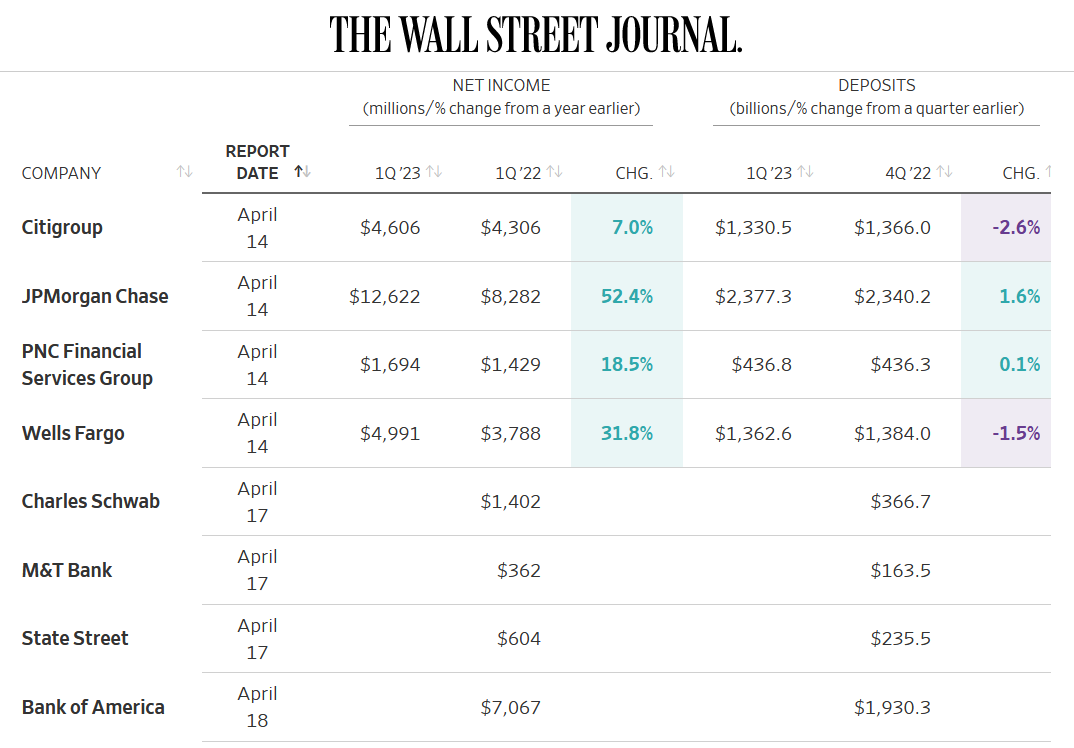1074x748 pixels.
Task: Sort Net Income 1Q '23 column
Action: (434, 171)
